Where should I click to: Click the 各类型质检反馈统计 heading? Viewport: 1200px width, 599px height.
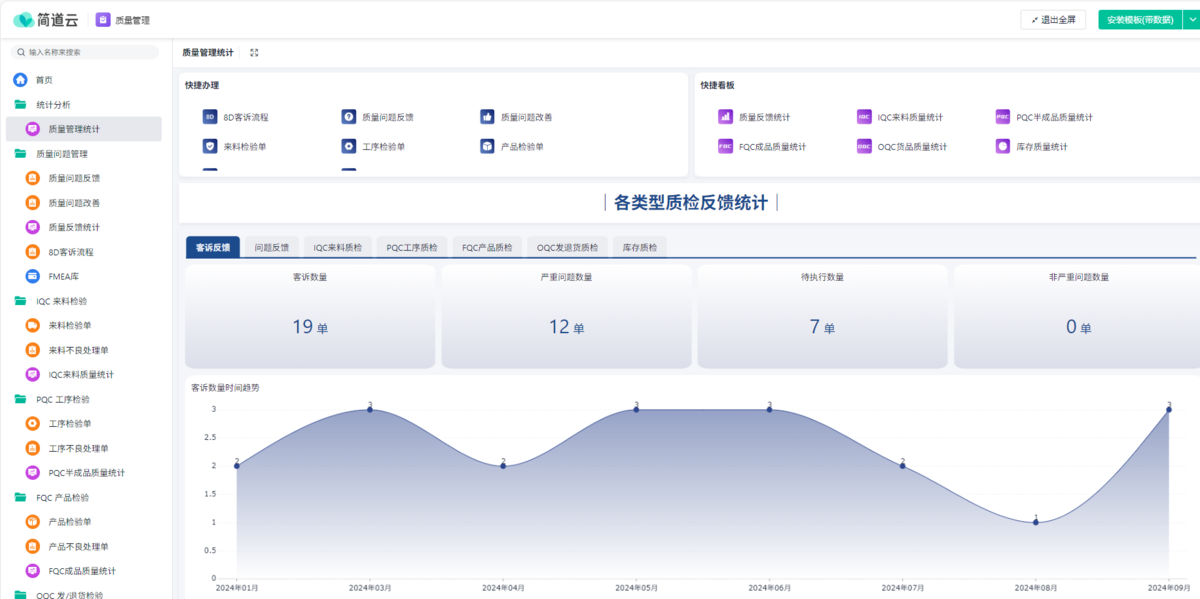click(x=691, y=203)
